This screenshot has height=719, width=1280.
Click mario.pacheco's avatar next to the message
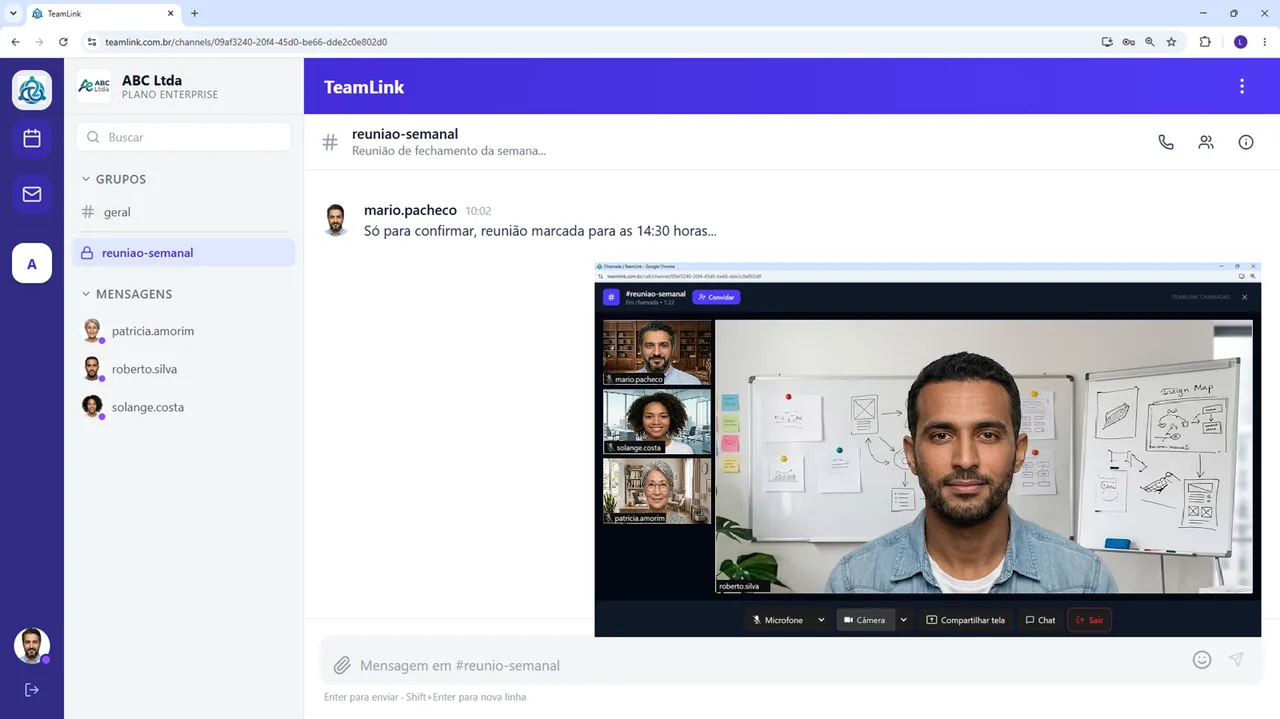click(336, 220)
